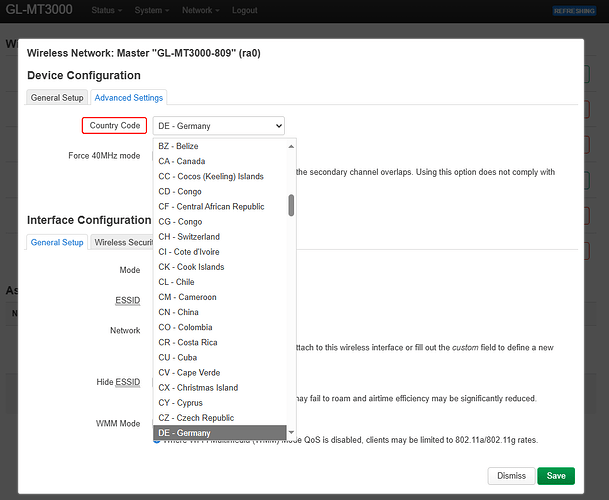Click the GL-MT3000 router brand logo
The height and width of the screenshot is (500, 609).
(x=40, y=10)
